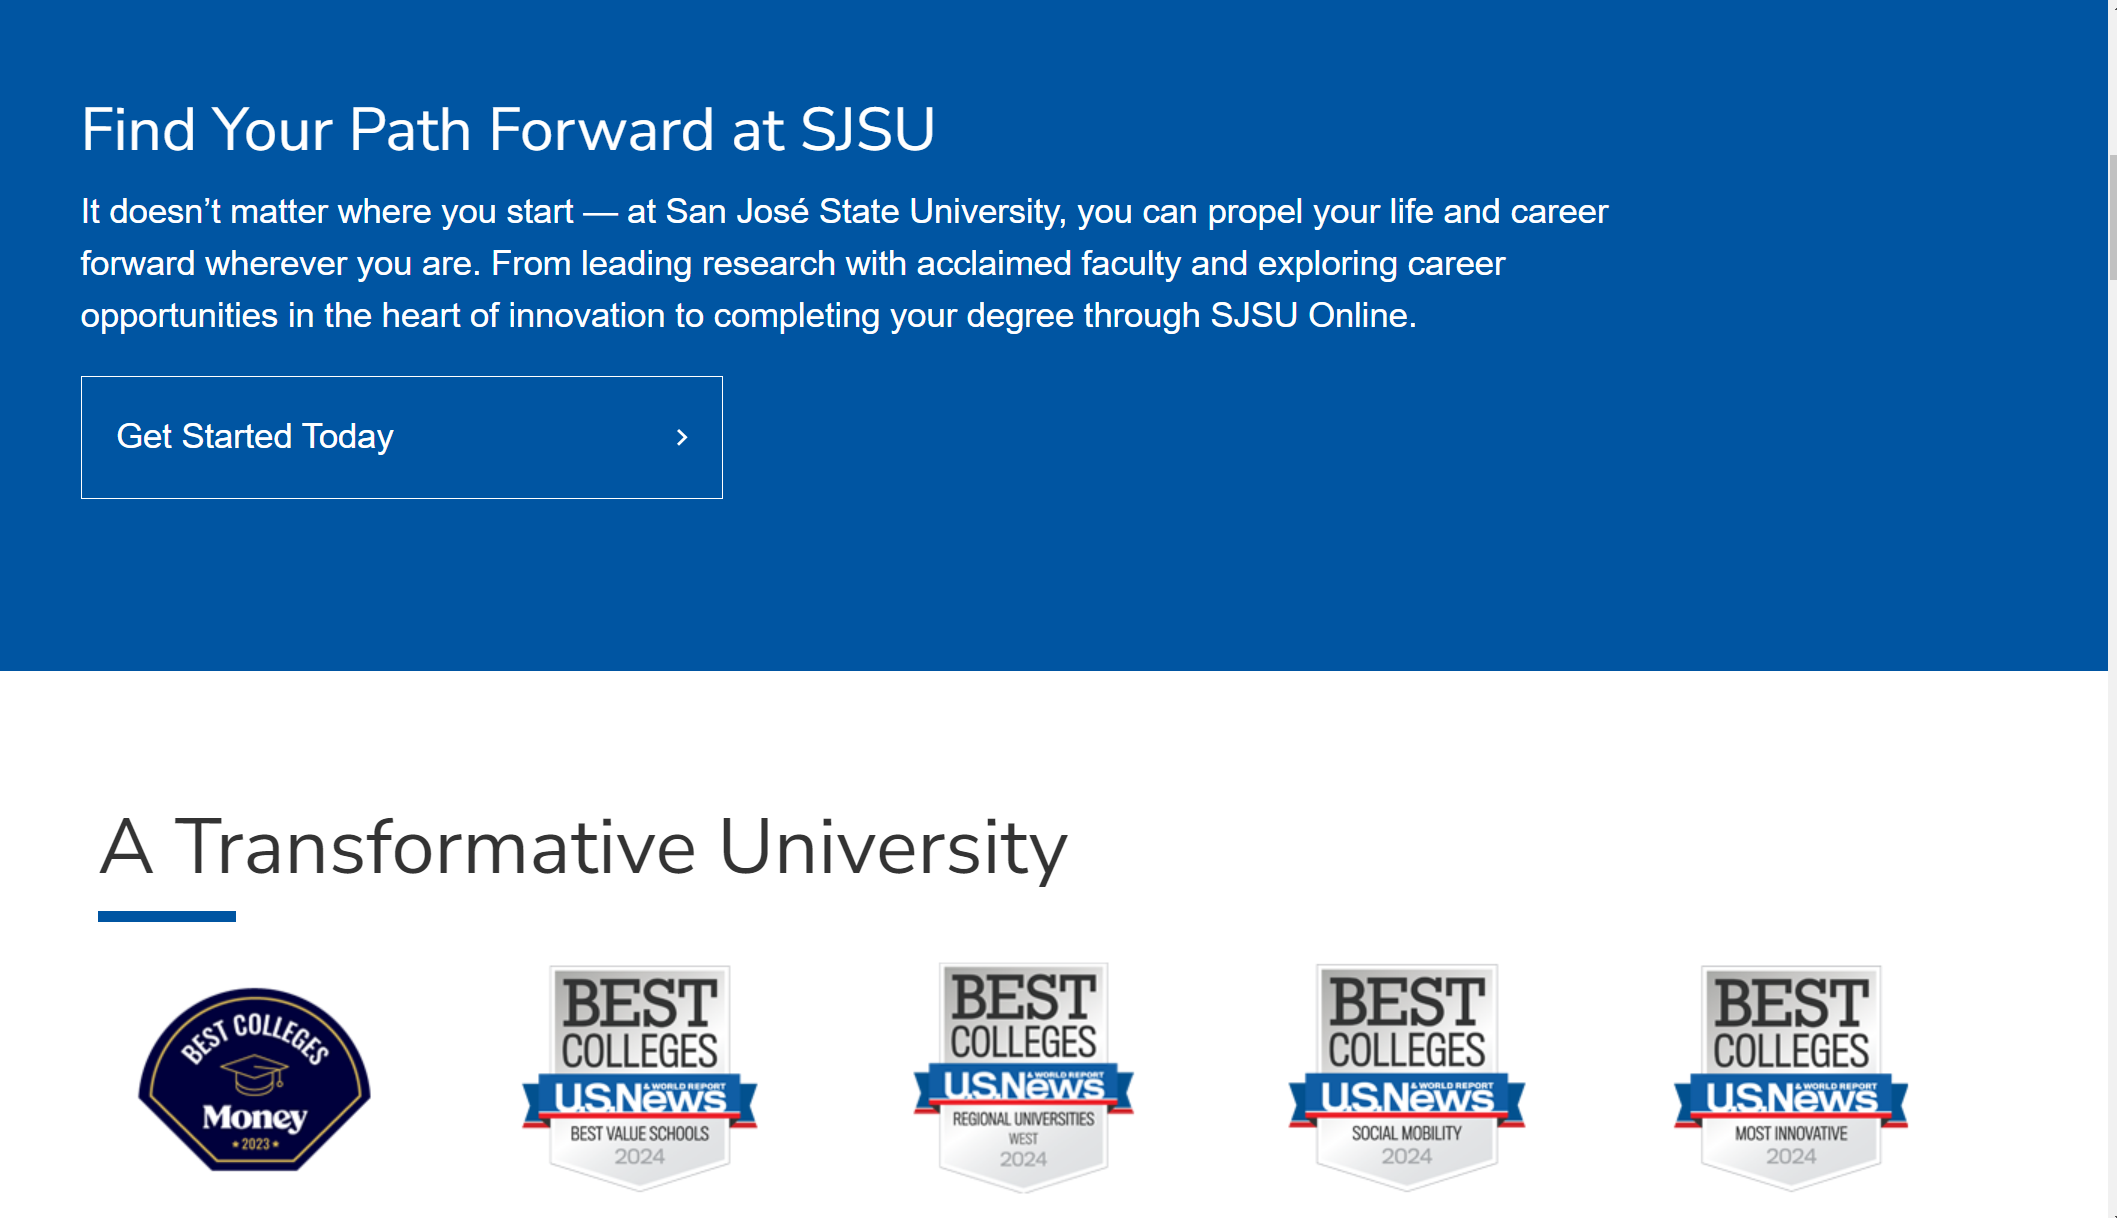Image resolution: width=2117 pixels, height=1218 pixels.
Task: Click the Social Mobility 2024 badge
Action: [x=1407, y=1078]
